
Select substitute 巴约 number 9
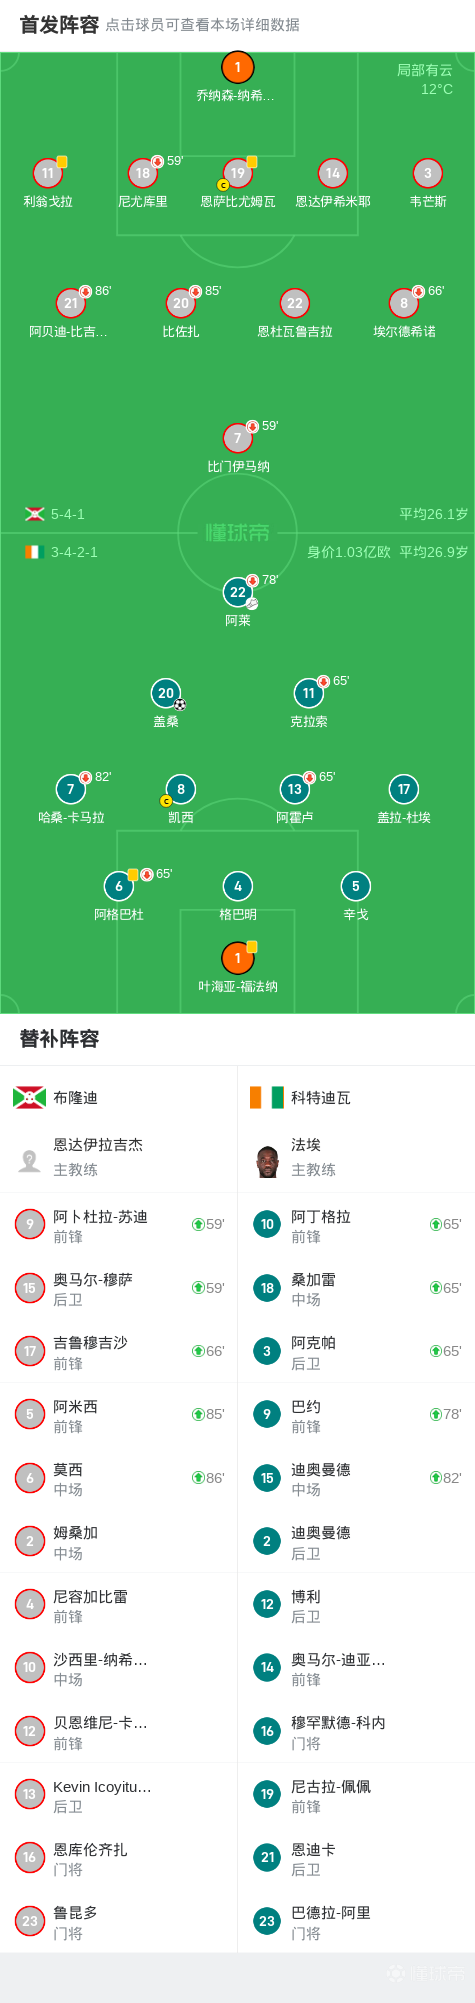267,1414
